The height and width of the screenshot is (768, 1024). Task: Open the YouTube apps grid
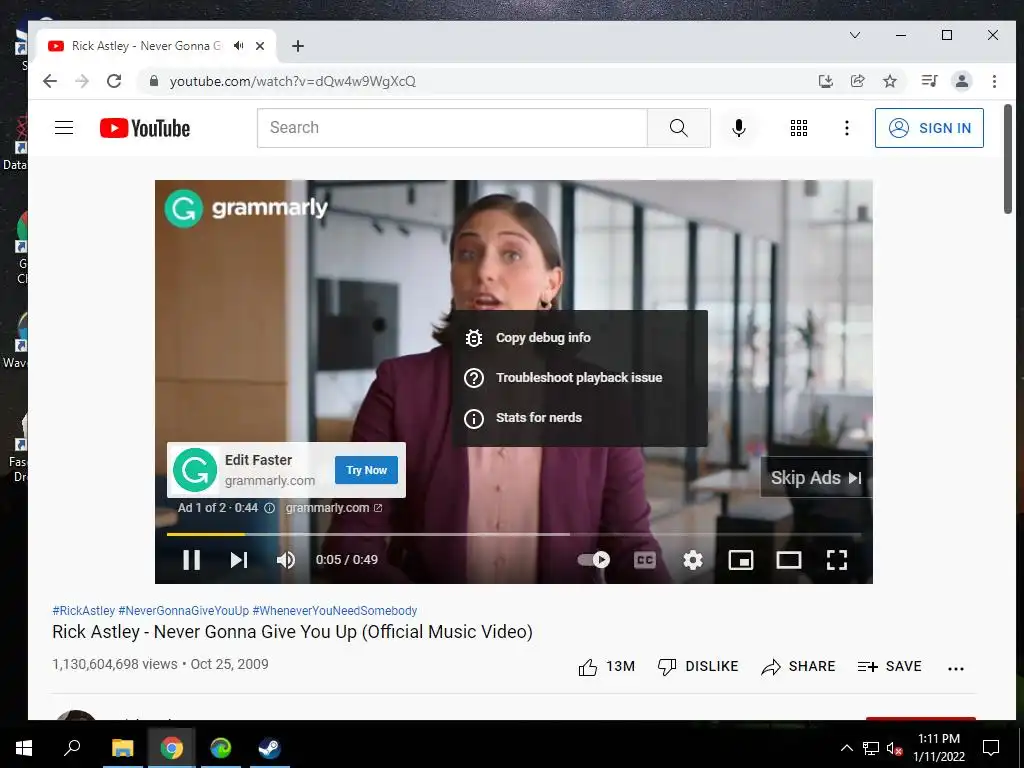click(x=799, y=128)
